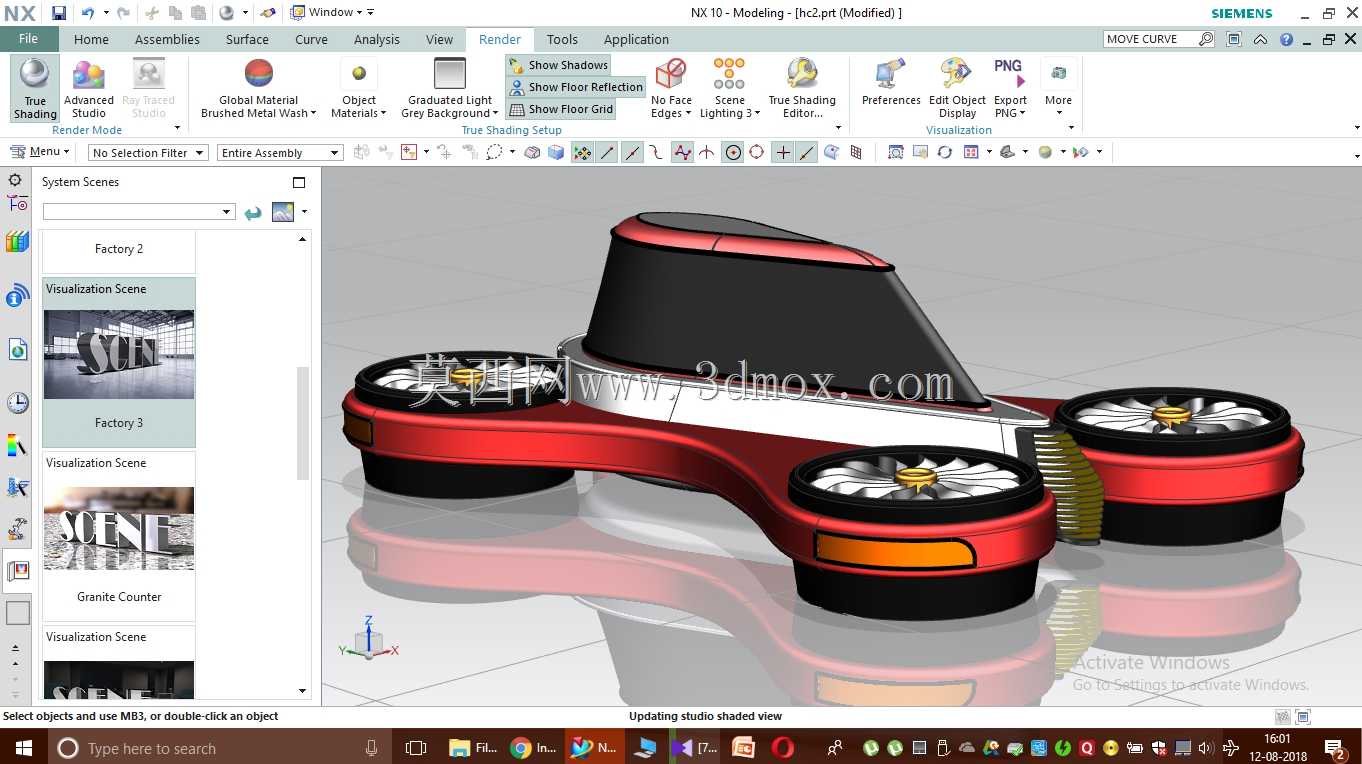The width and height of the screenshot is (1362, 764).
Task: Open Advanced Studio render mode
Action: 89,88
